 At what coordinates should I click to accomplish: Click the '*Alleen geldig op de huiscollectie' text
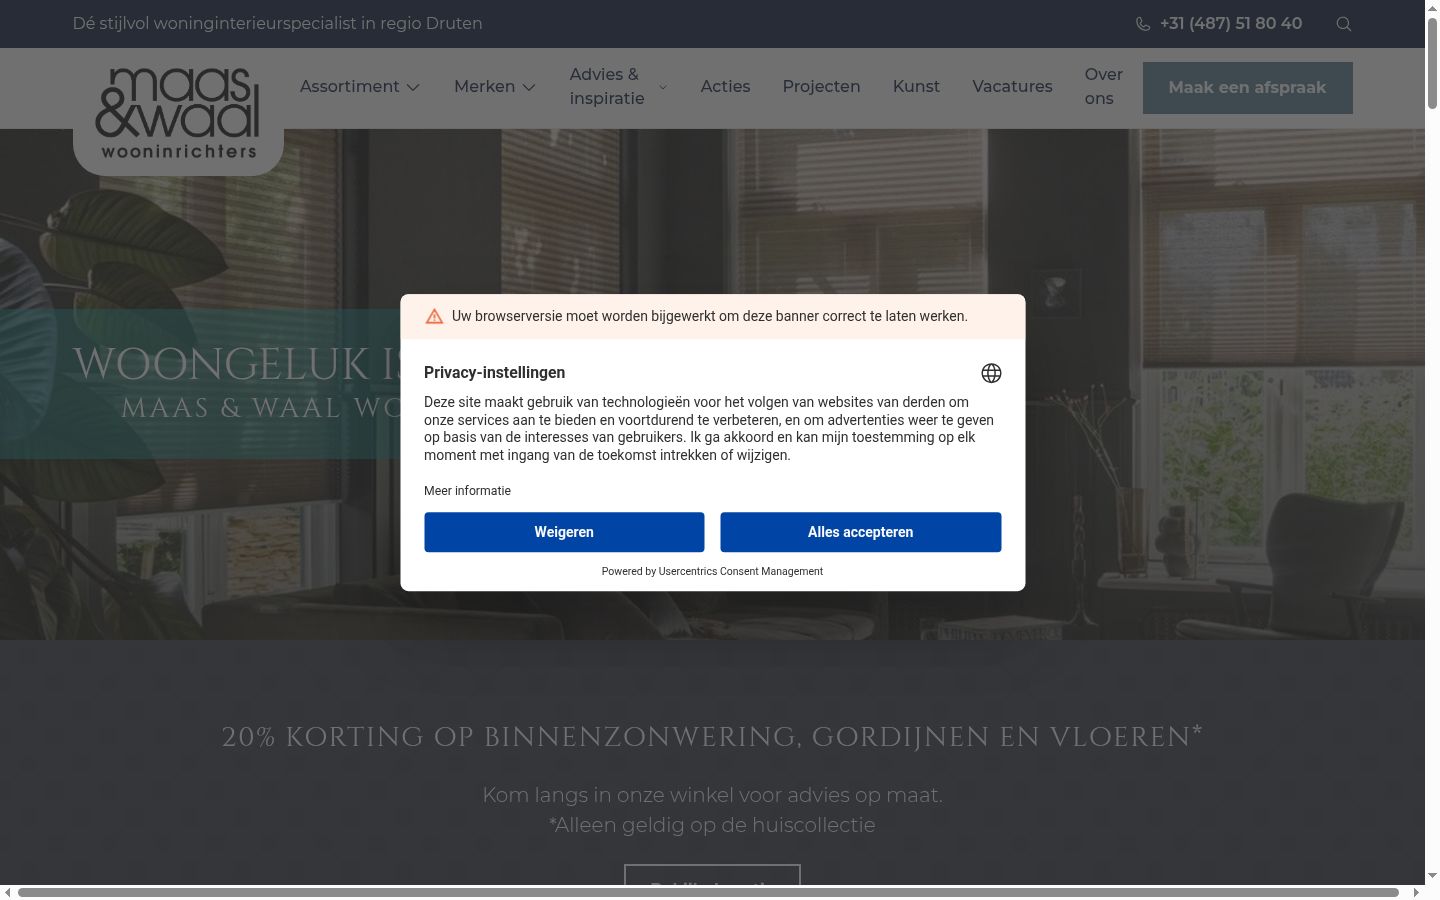coord(712,825)
